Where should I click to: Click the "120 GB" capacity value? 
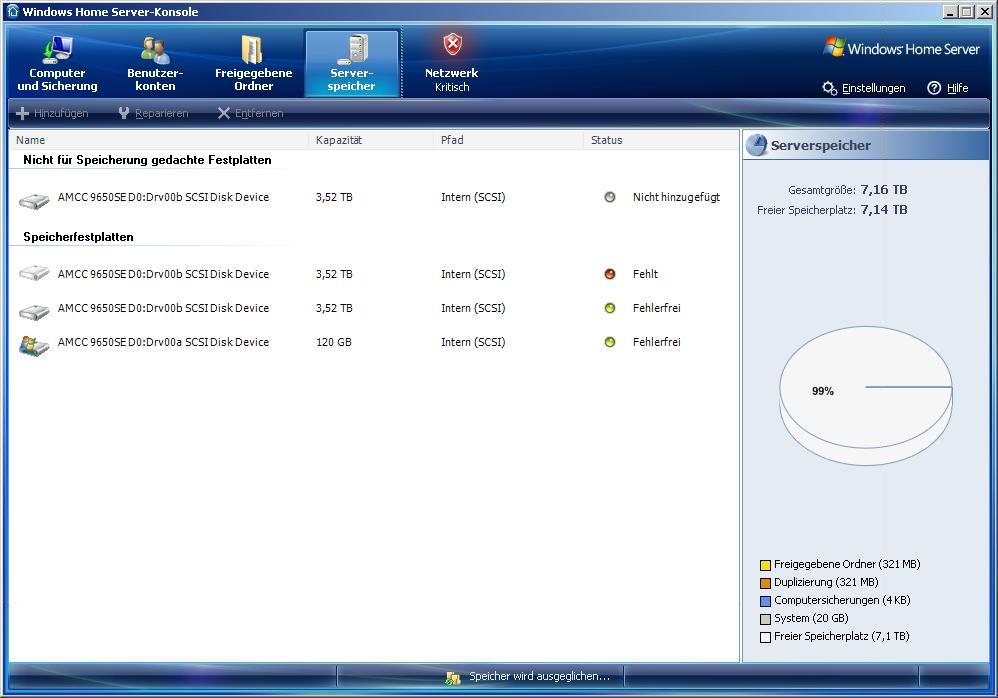(x=334, y=342)
